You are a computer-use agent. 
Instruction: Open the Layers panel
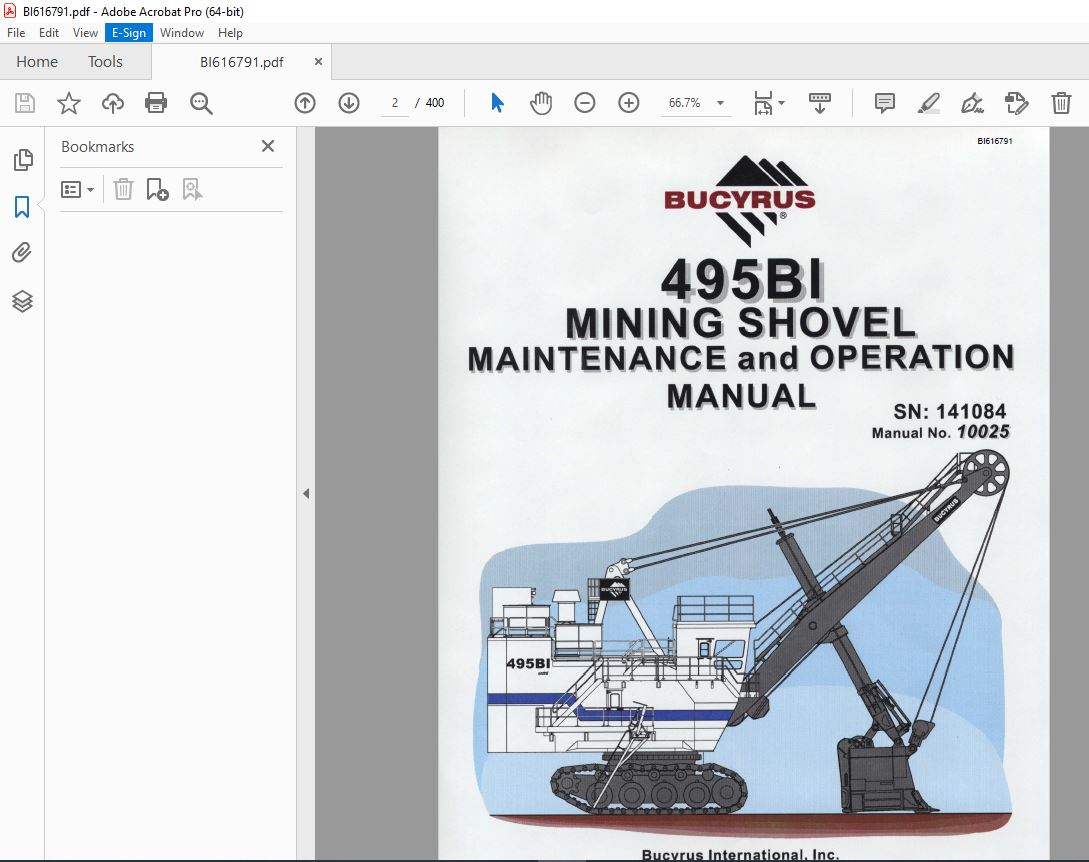tap(22, 301)
